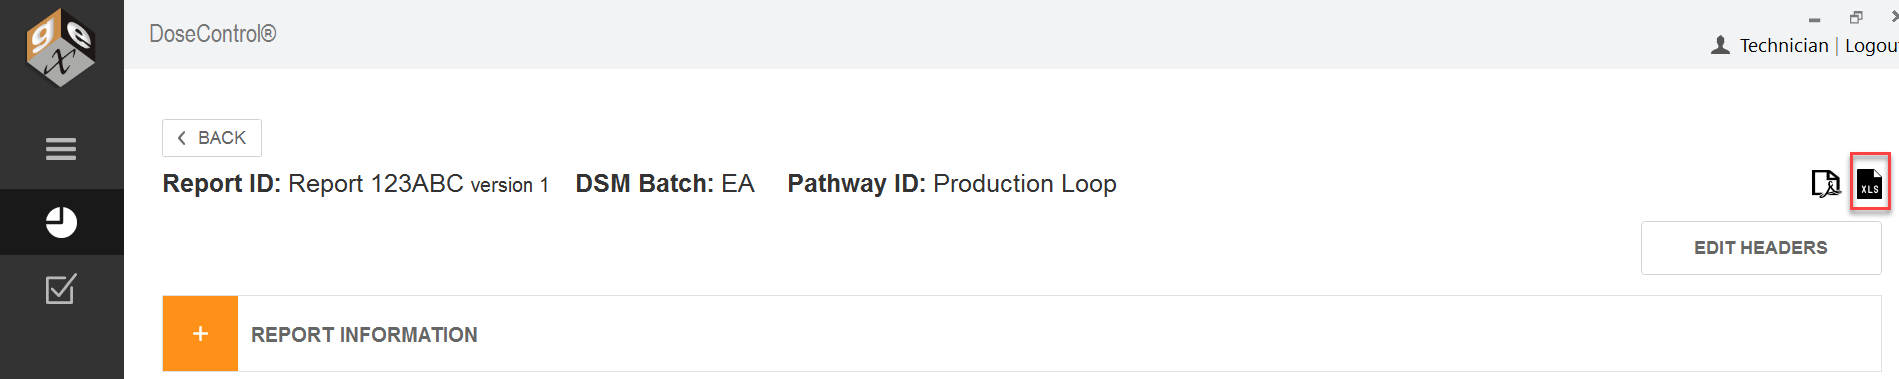Open the hamburger navigation menu

pos(61,149)
